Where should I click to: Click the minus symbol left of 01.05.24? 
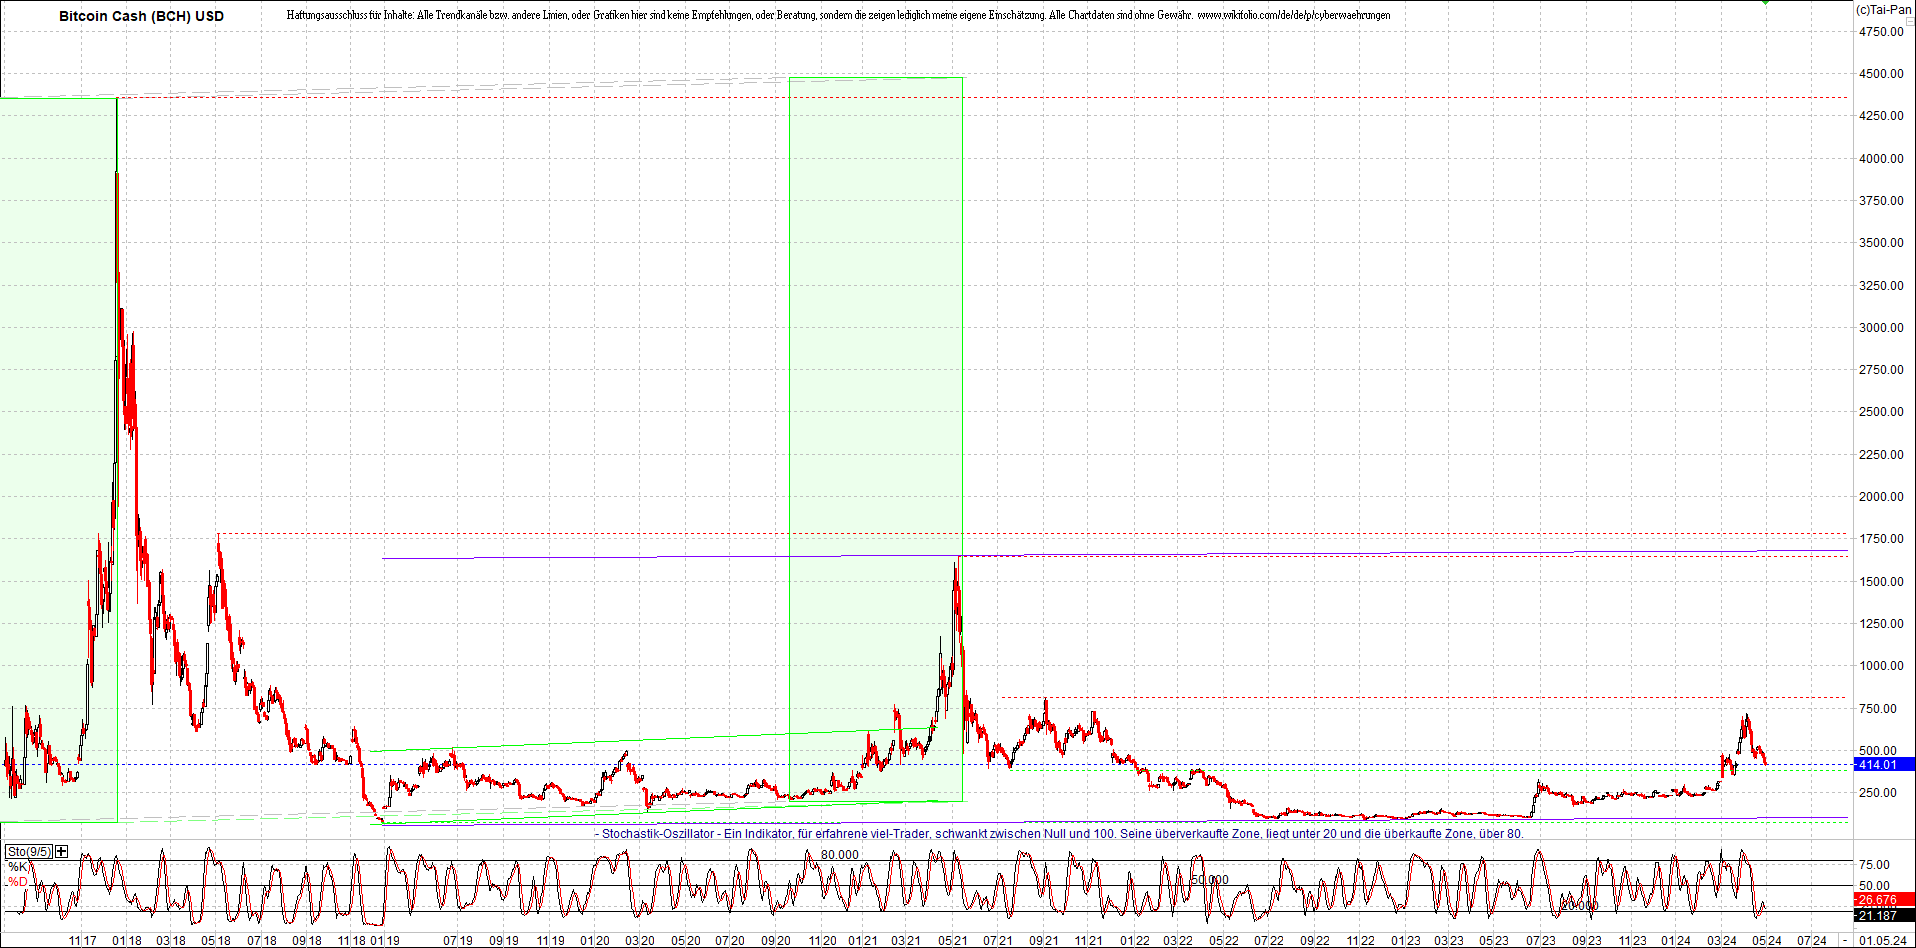(x=1845, y=940)
